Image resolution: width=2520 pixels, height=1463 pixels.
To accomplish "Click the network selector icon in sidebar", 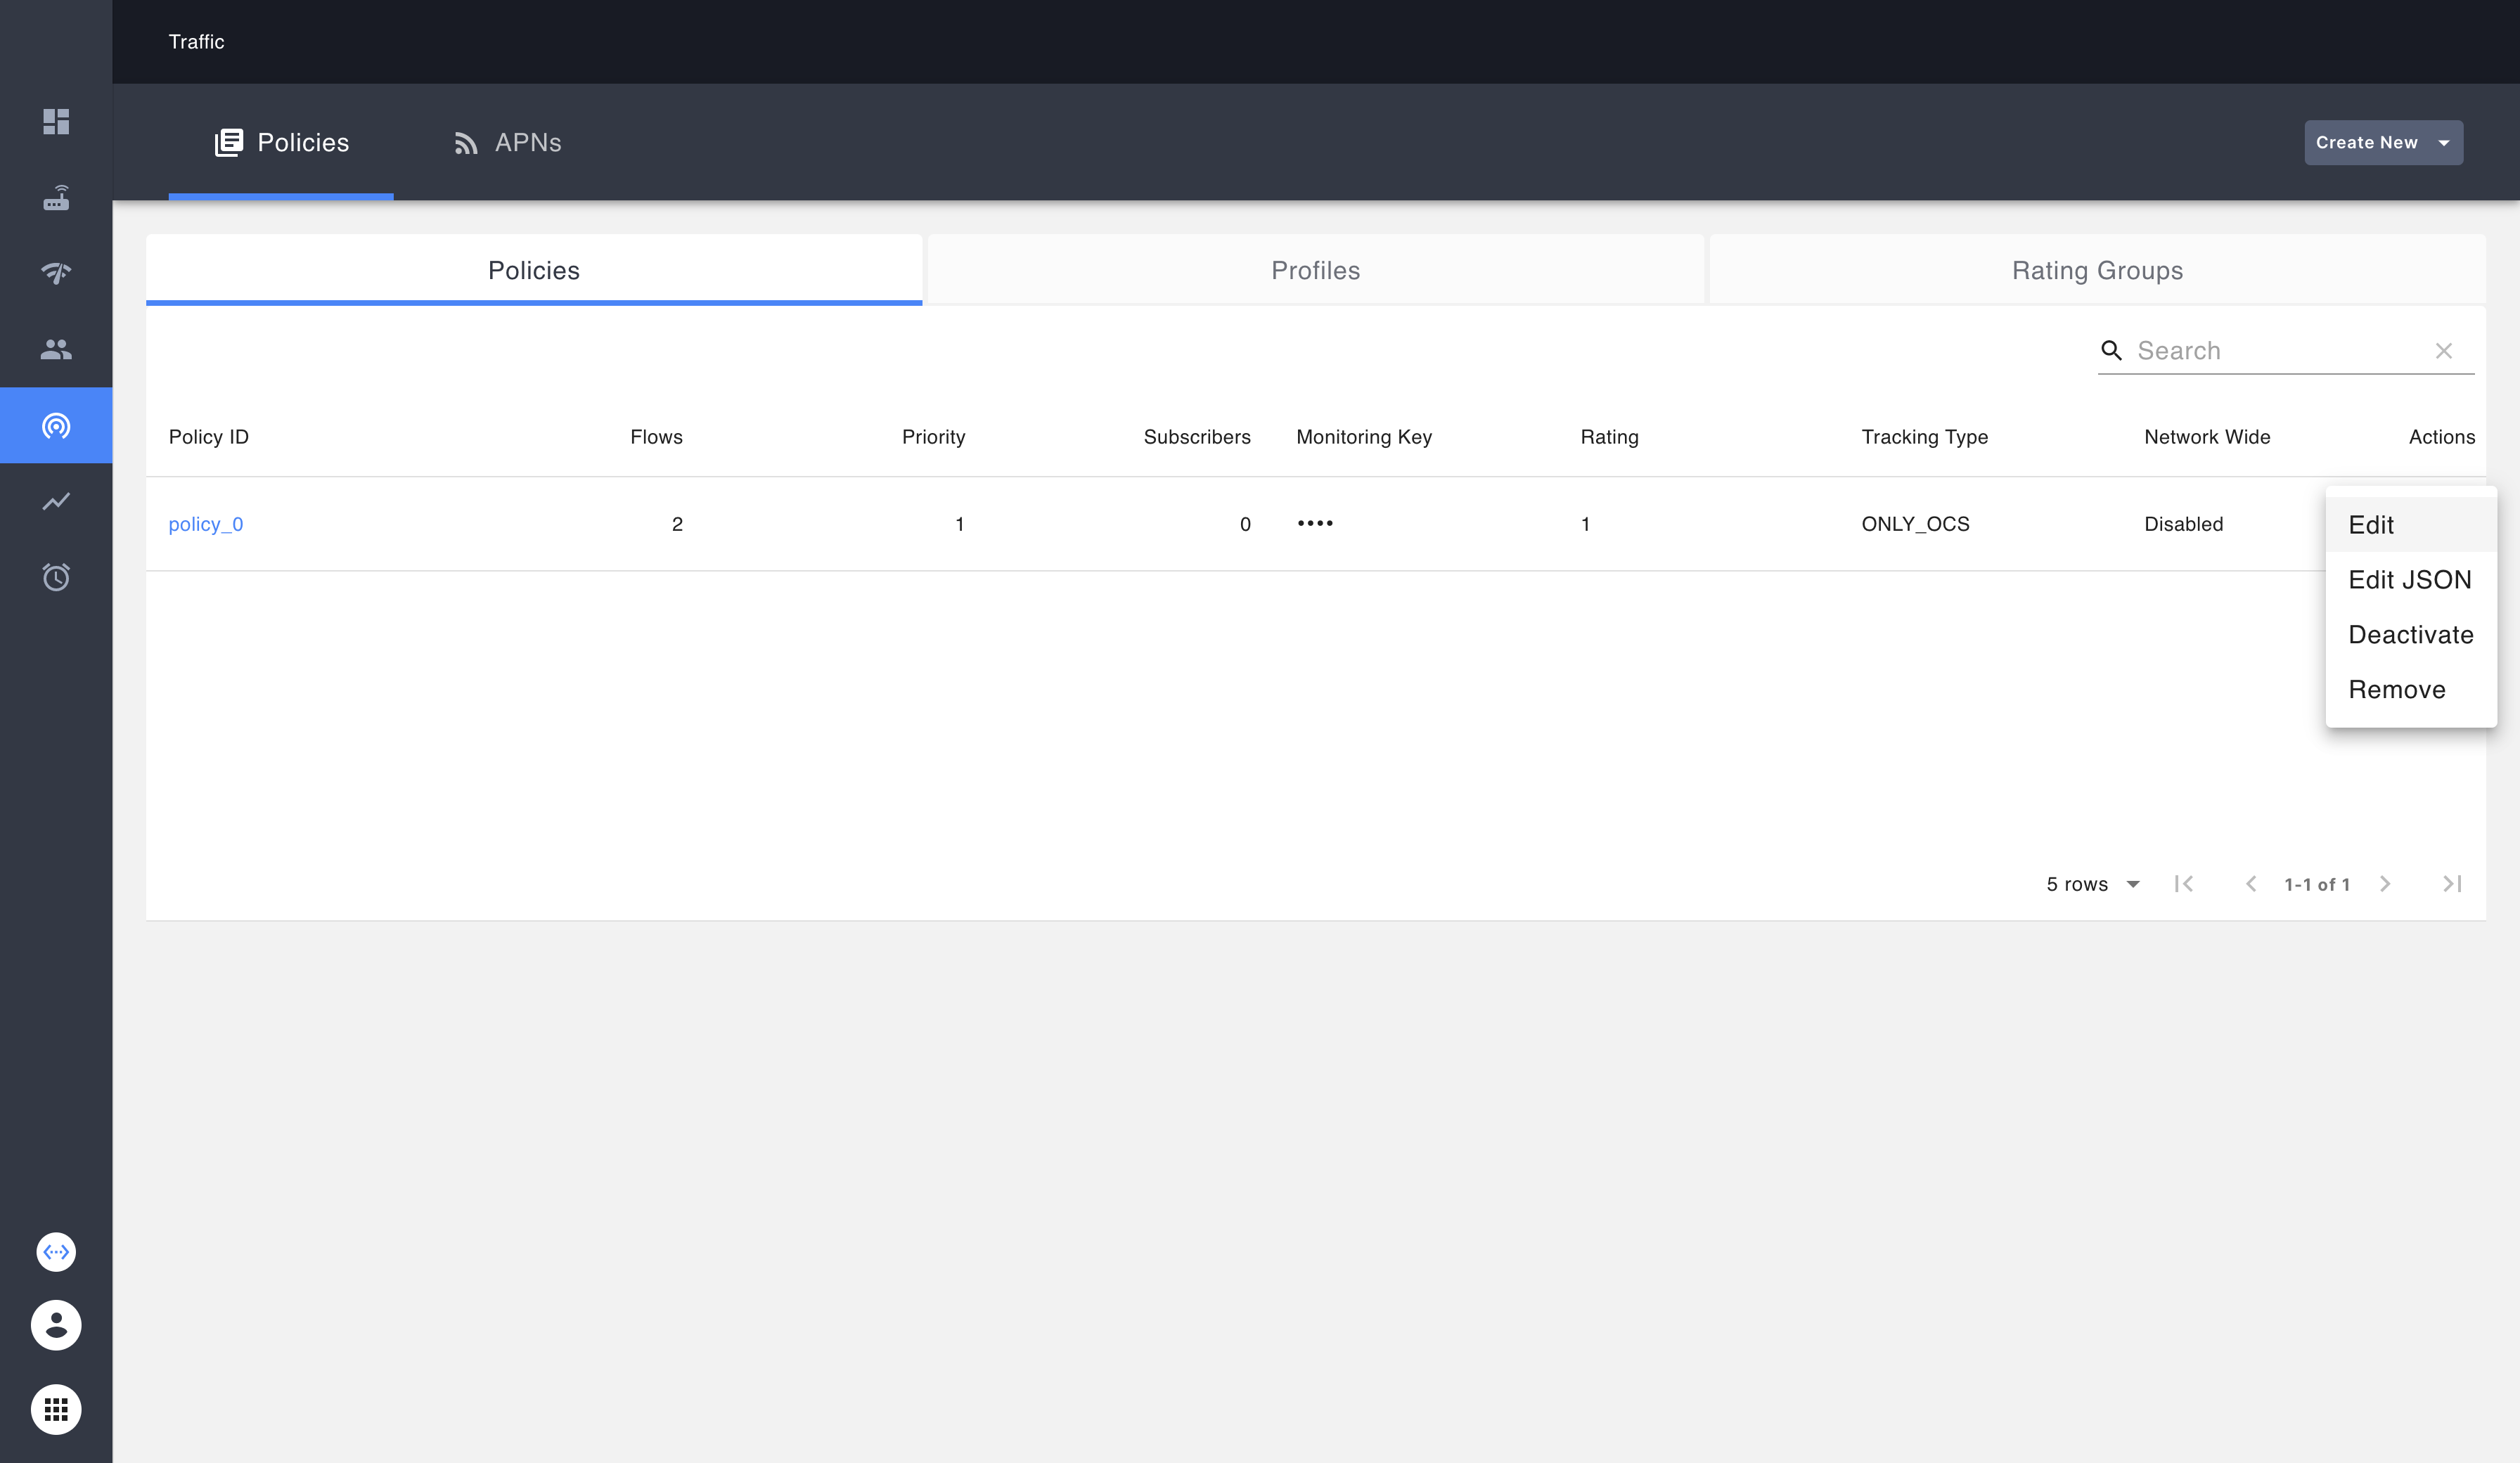I will tap(56, 1252).
